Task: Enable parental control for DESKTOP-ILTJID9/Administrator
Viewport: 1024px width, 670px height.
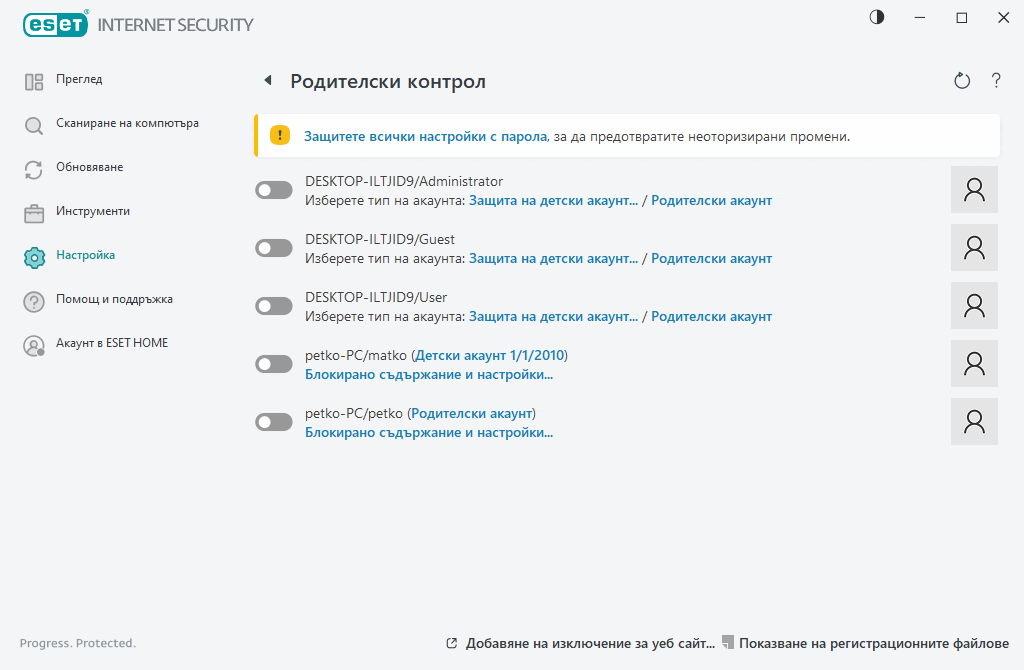Action: (273, 189)
